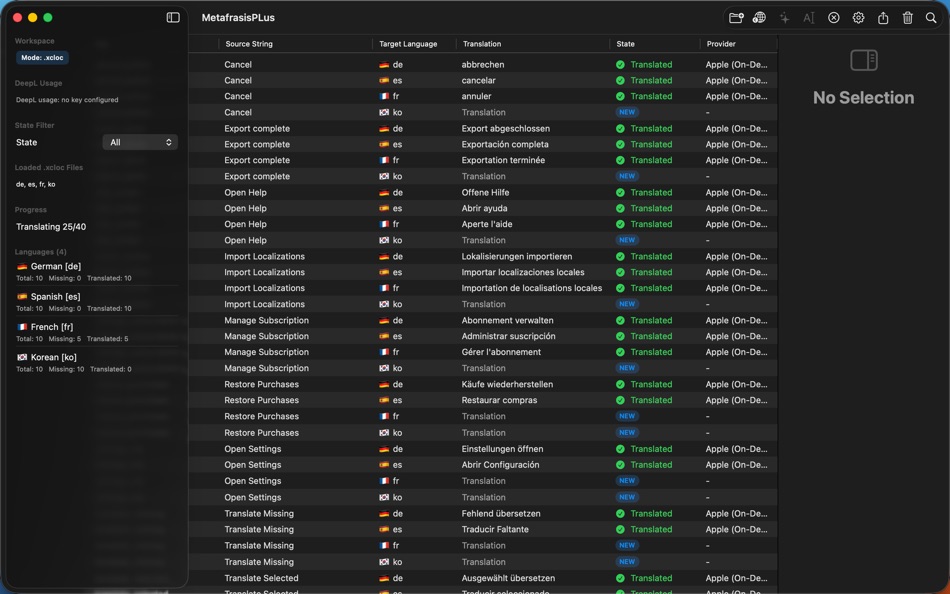Select the 'Restaurar compras' cell
This screenshot has width=950, height=594.
(x=499, y=400)
